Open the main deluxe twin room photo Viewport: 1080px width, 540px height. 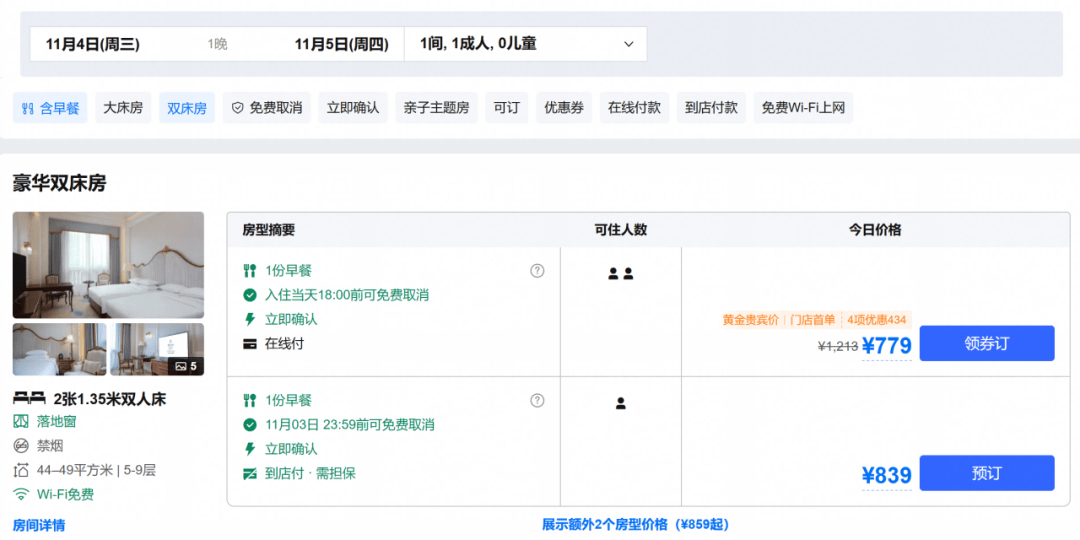pos(108,265)
